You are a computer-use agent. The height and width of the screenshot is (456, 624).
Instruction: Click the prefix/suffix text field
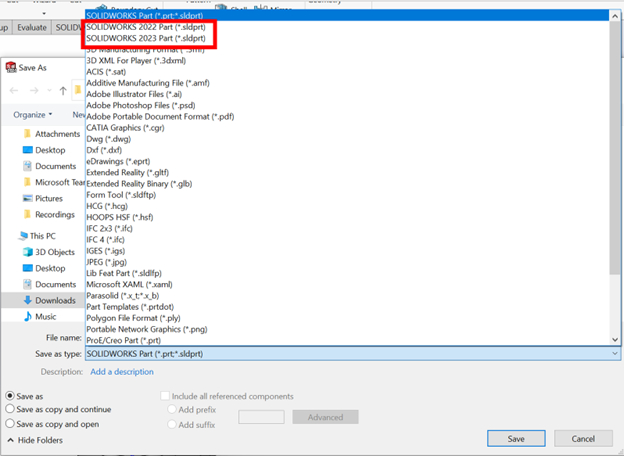coord(261,417)
